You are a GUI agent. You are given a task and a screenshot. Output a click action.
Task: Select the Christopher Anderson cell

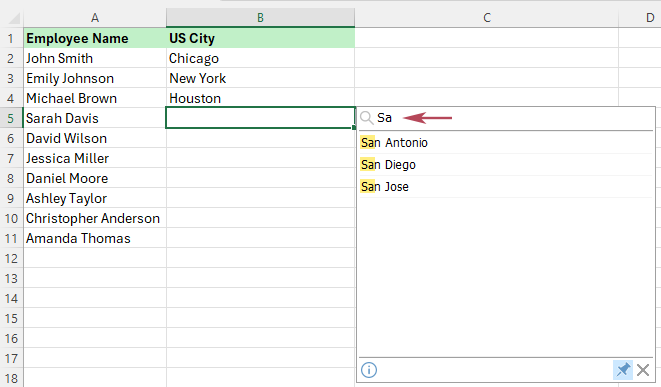point(95,218)
